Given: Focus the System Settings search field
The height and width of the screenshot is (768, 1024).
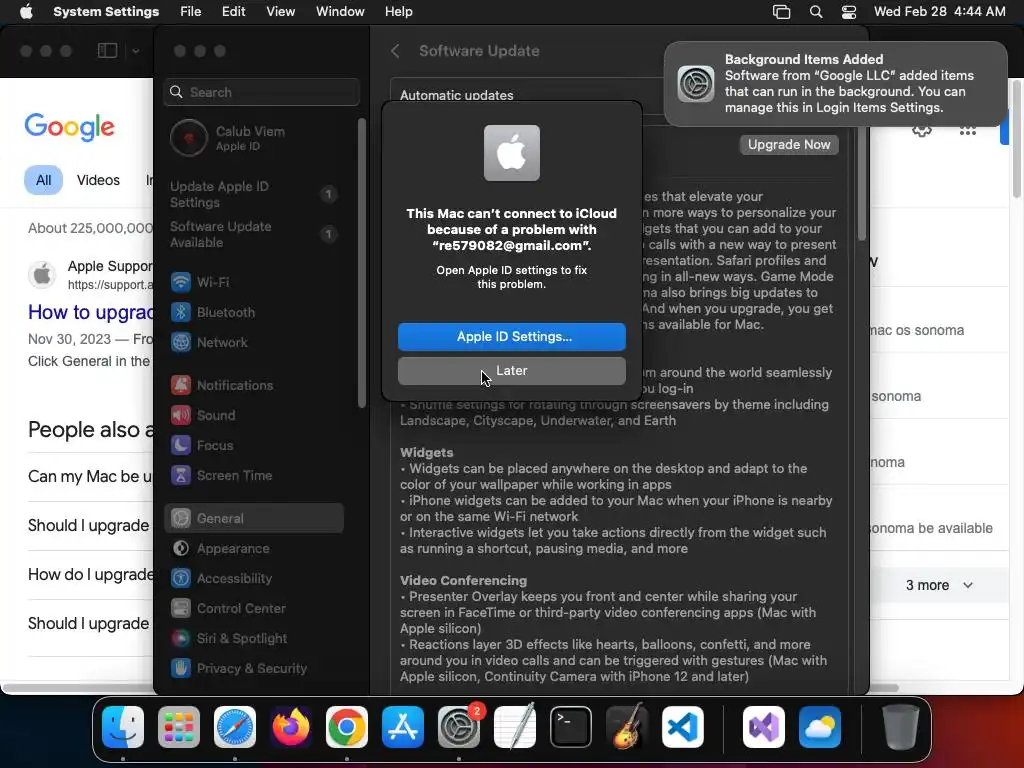Looking at the screenshot, I should [x=261, y=92].
